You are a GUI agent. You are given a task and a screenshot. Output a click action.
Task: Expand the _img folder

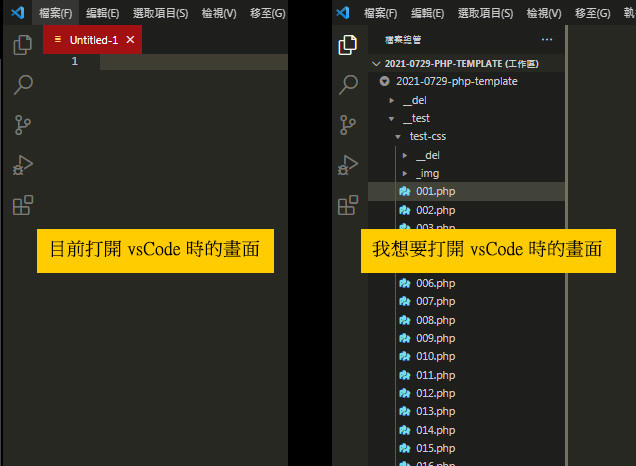[x=466, y=174]
